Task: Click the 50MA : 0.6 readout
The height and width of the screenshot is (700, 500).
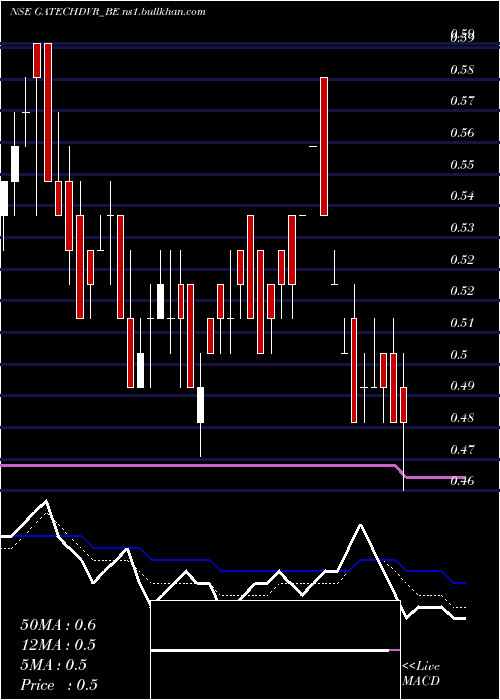Action: pyautogui.click(x=58, y=625)
